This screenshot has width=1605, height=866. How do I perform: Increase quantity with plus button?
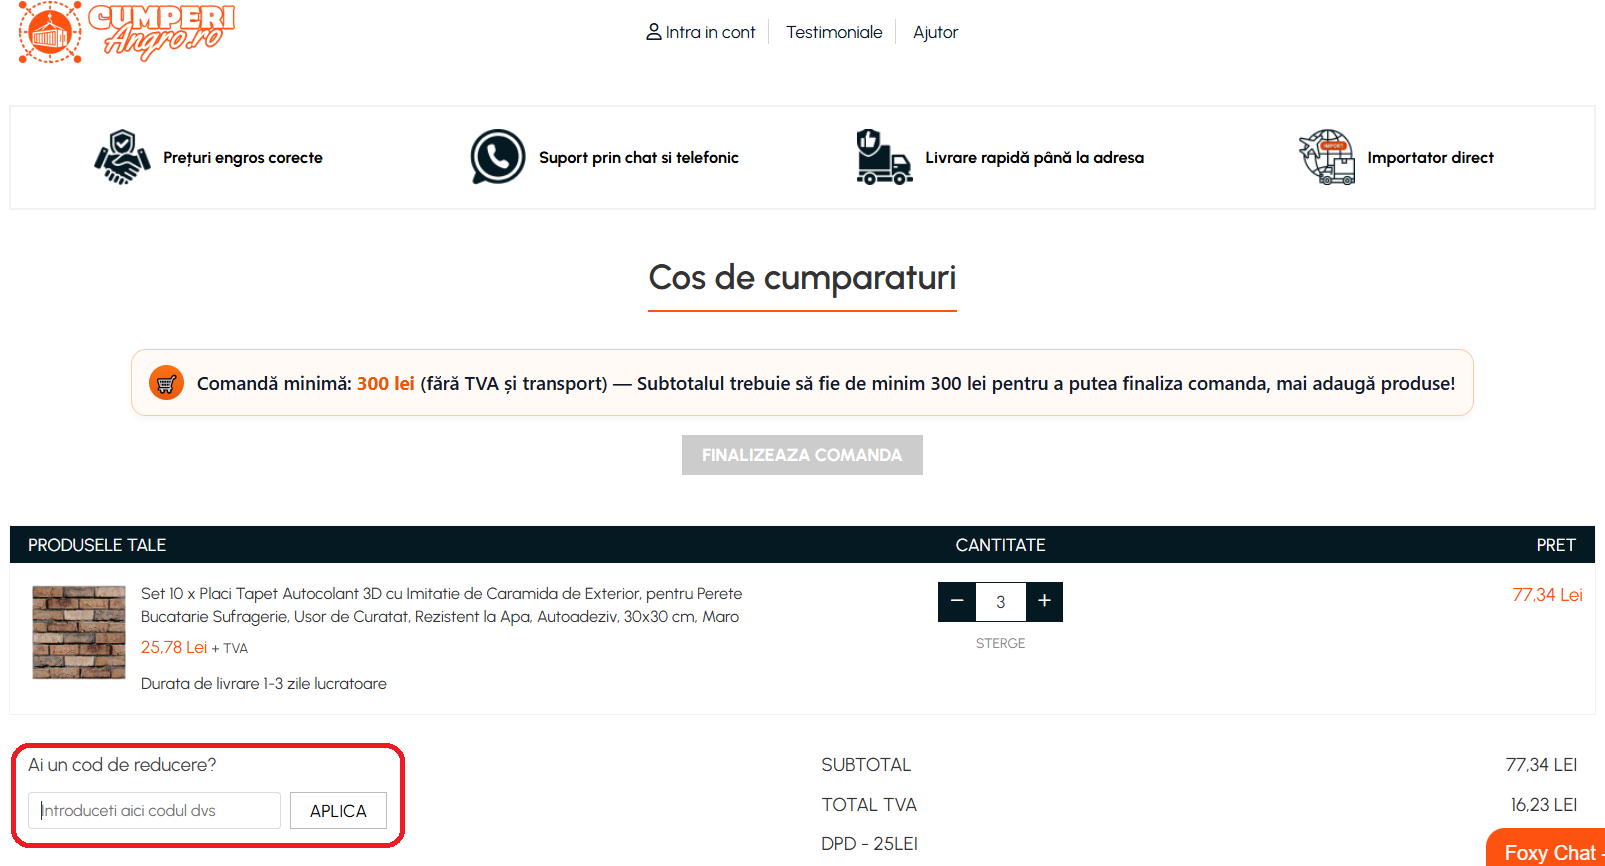tap(1044, 601)
